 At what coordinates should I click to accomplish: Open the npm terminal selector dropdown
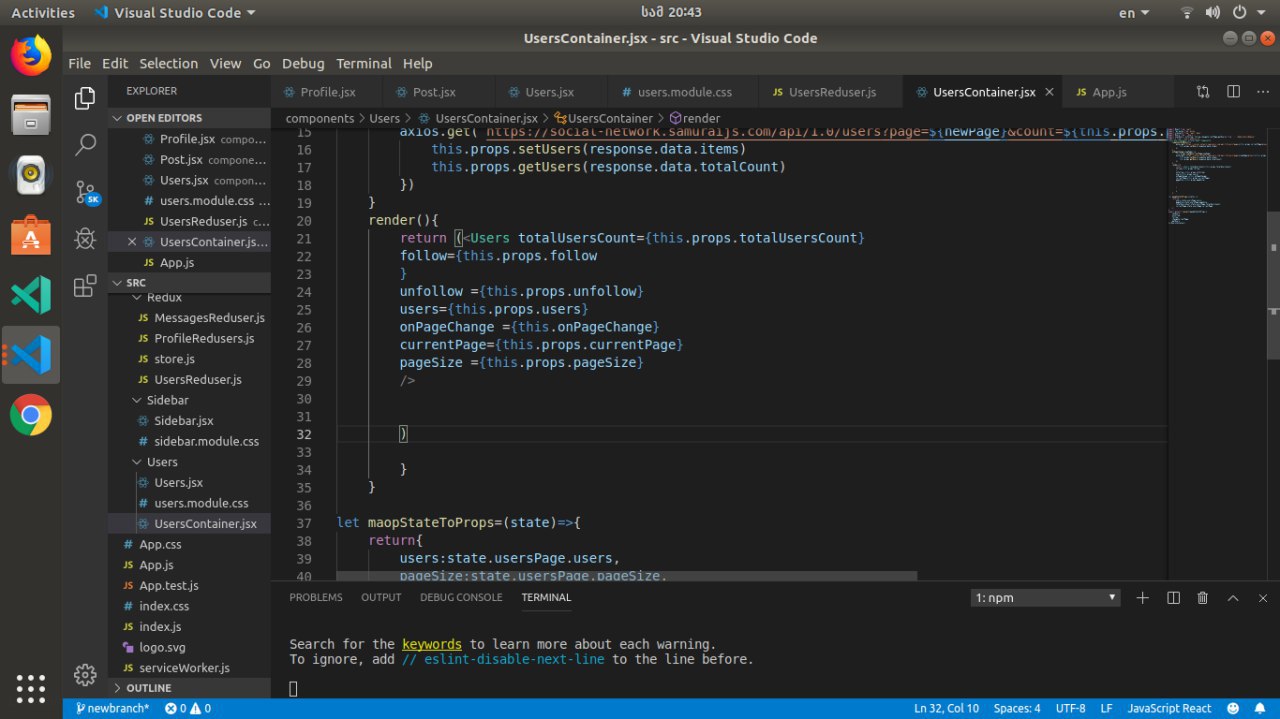pos(1045,598)
